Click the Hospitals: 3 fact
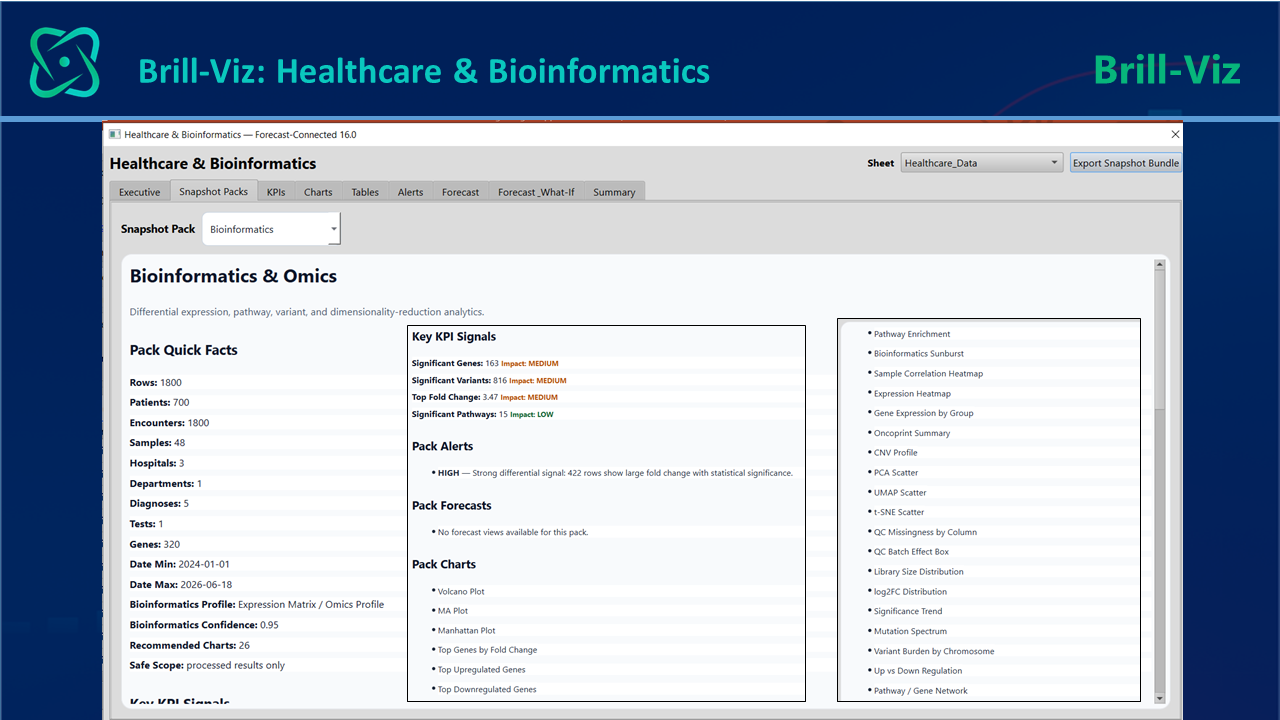This screenshot has width=1280, height=720. pyautogui.click(x=157, y=464)
